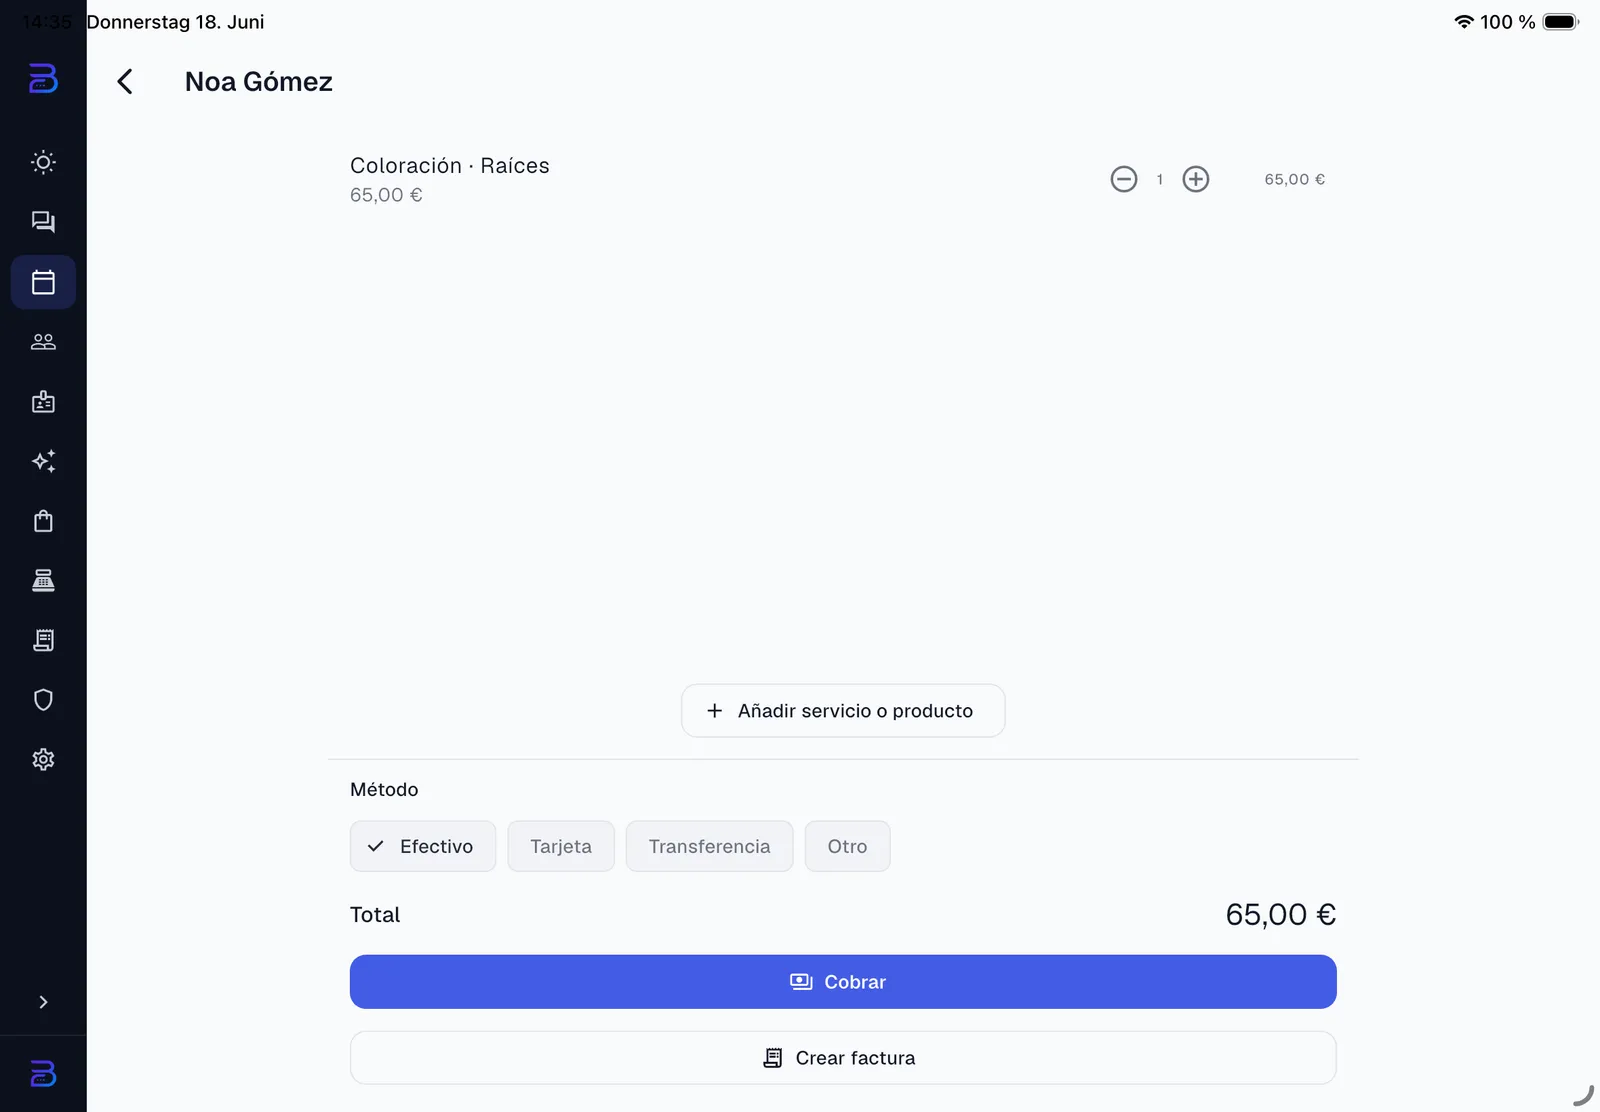Click the Crear factura button

[x=843, y=1058]
